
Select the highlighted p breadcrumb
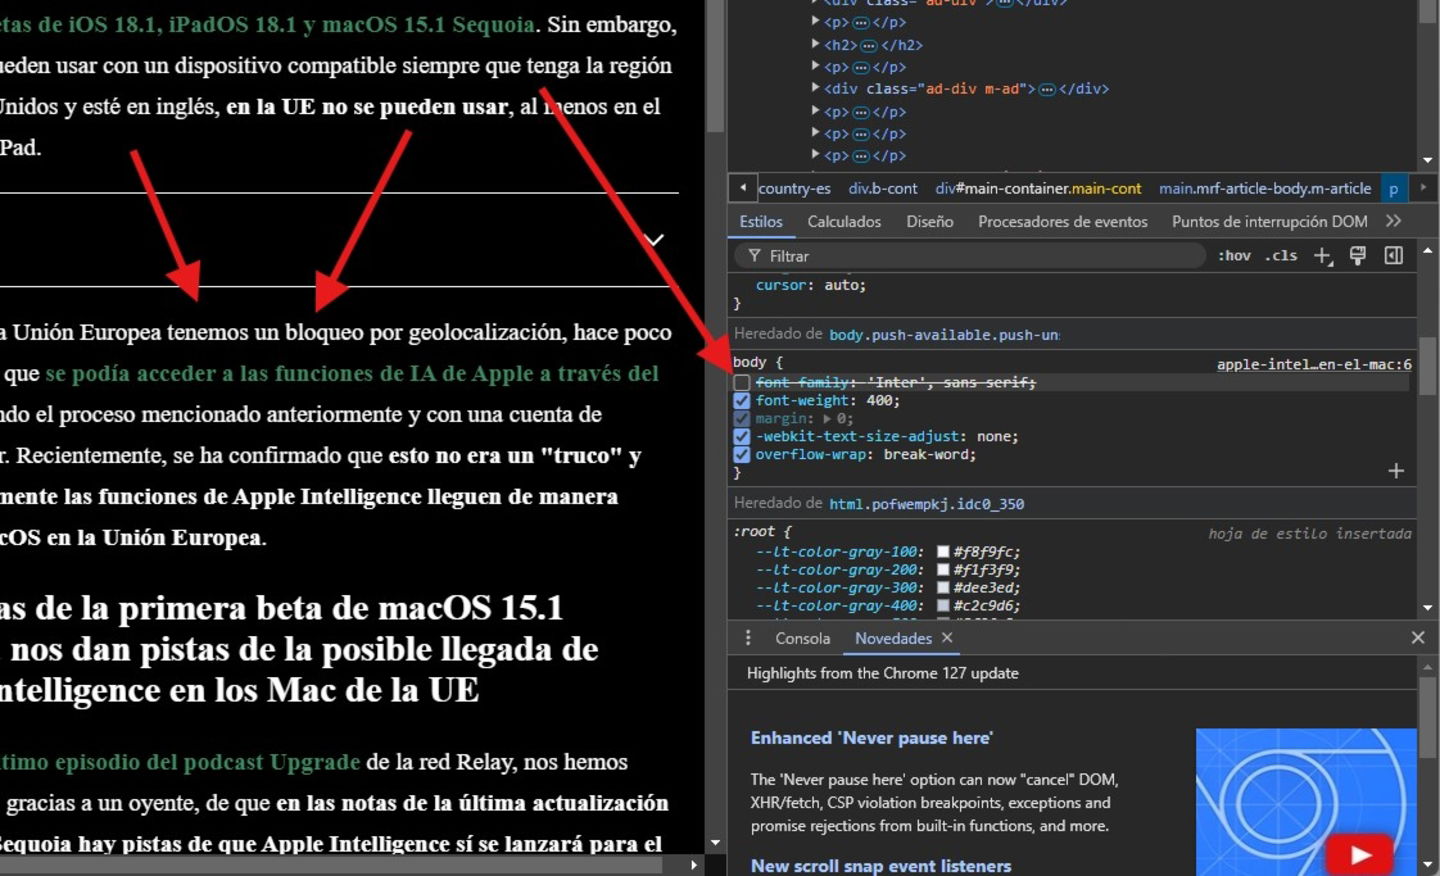[x=1393, y=188]
